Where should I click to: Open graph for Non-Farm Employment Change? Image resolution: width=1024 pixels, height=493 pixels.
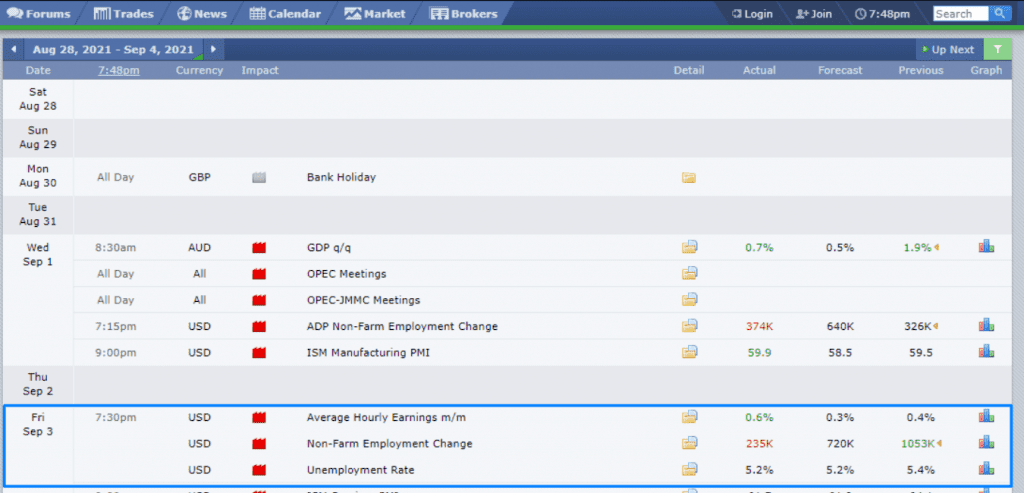point(986,443)
